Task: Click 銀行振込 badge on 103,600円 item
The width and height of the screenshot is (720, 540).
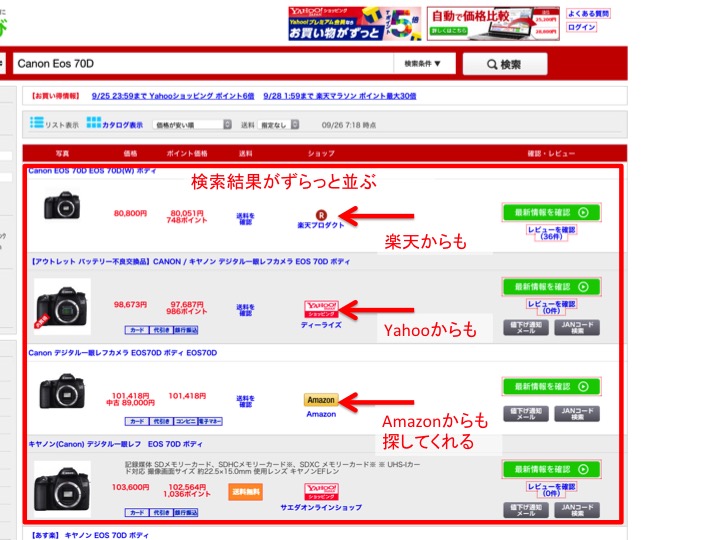Action: tap(186, 512)
